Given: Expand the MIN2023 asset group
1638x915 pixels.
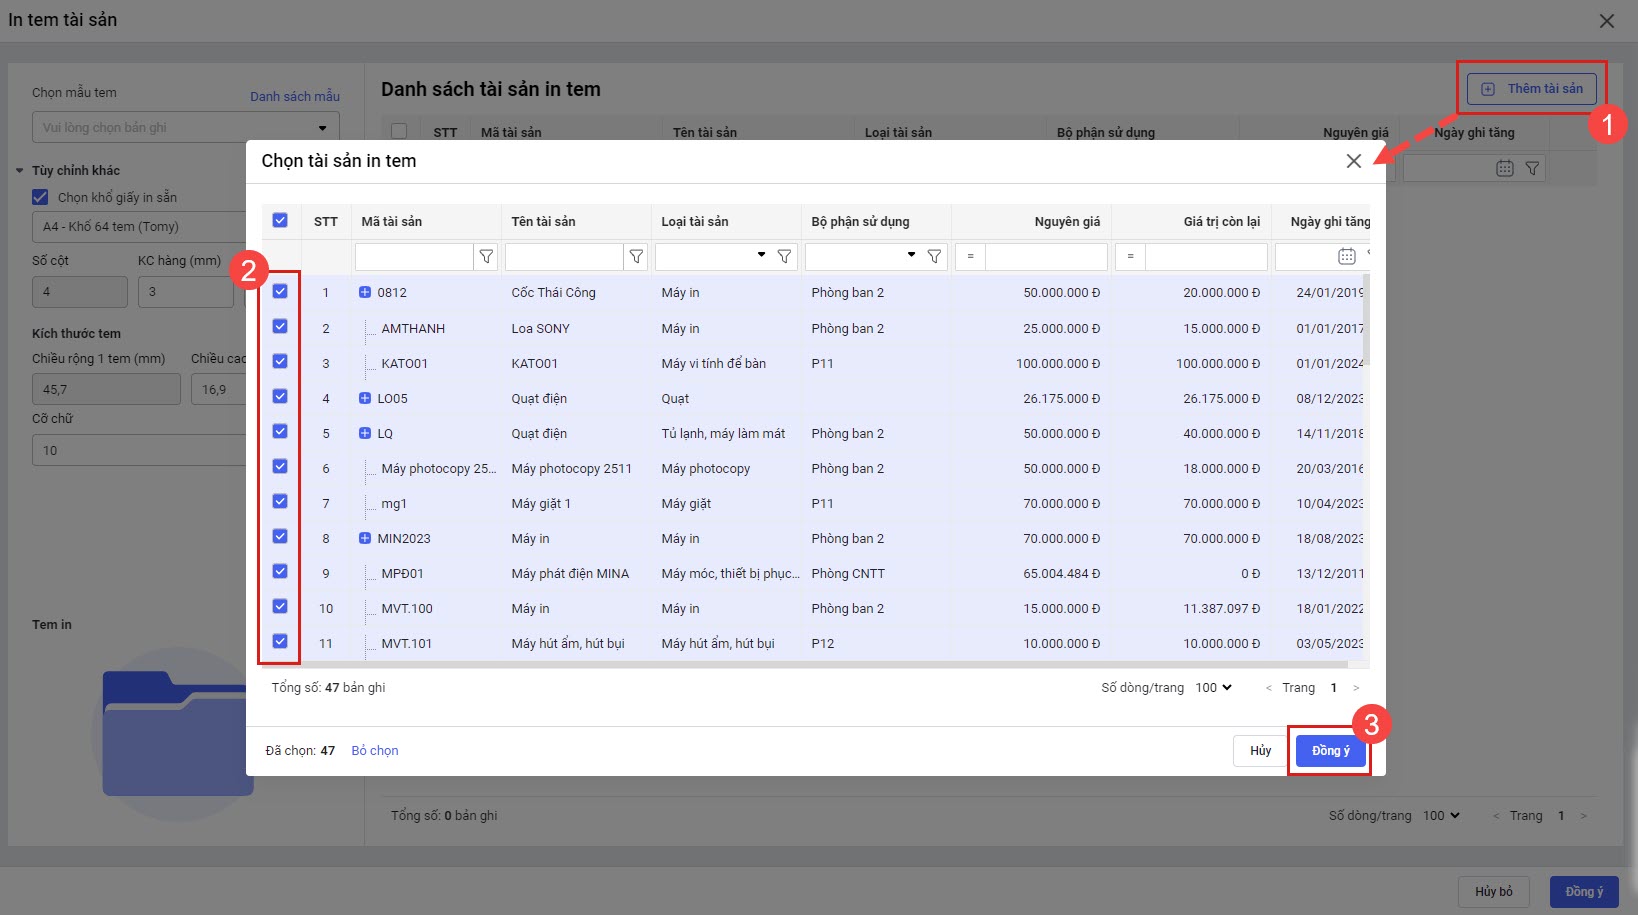Looking at the screenshot, I should tap(365, 538).
